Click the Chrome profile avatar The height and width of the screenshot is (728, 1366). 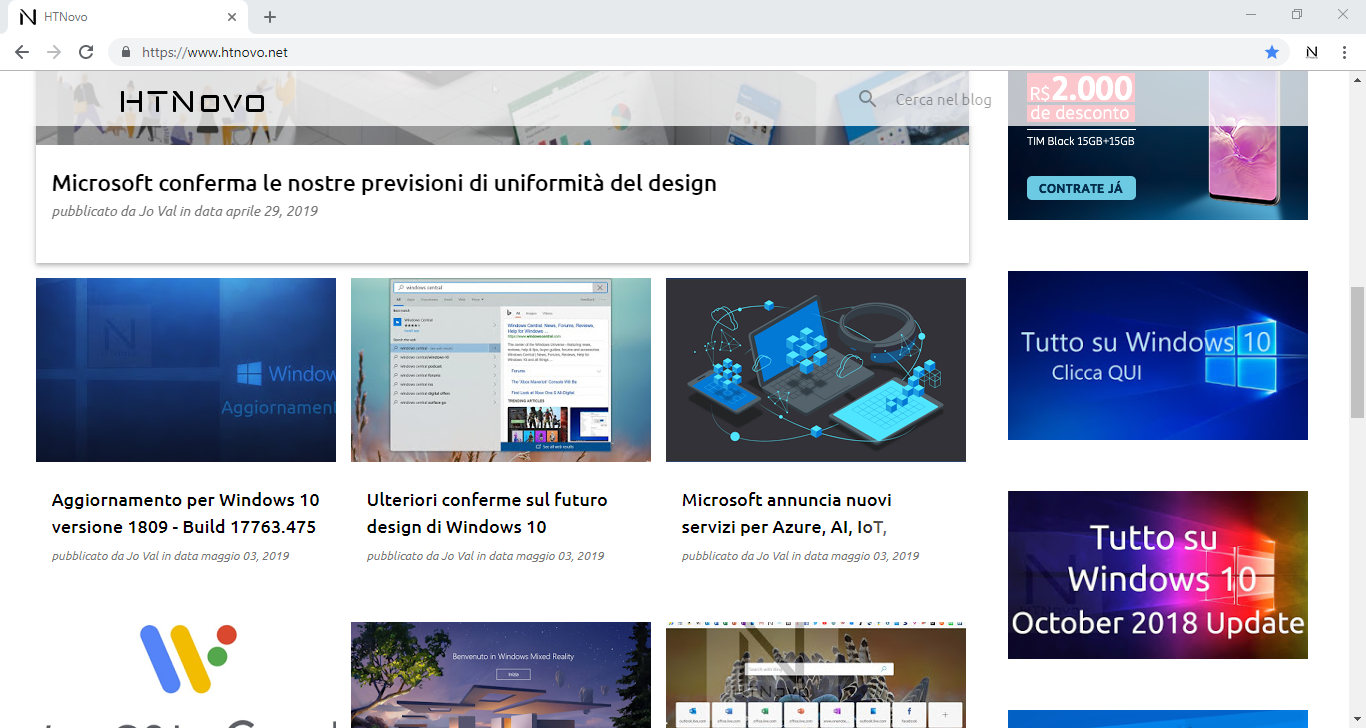(x=1310, y=51)
